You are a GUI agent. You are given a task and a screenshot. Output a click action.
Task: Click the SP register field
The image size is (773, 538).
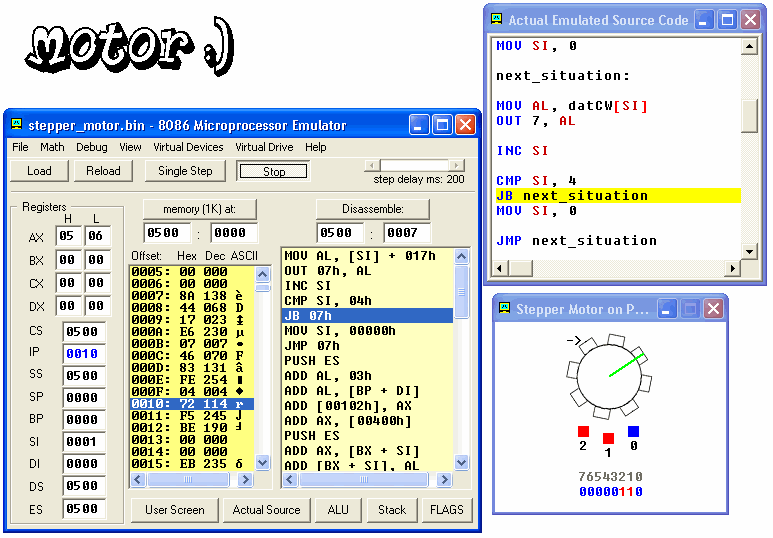[84, 397]
